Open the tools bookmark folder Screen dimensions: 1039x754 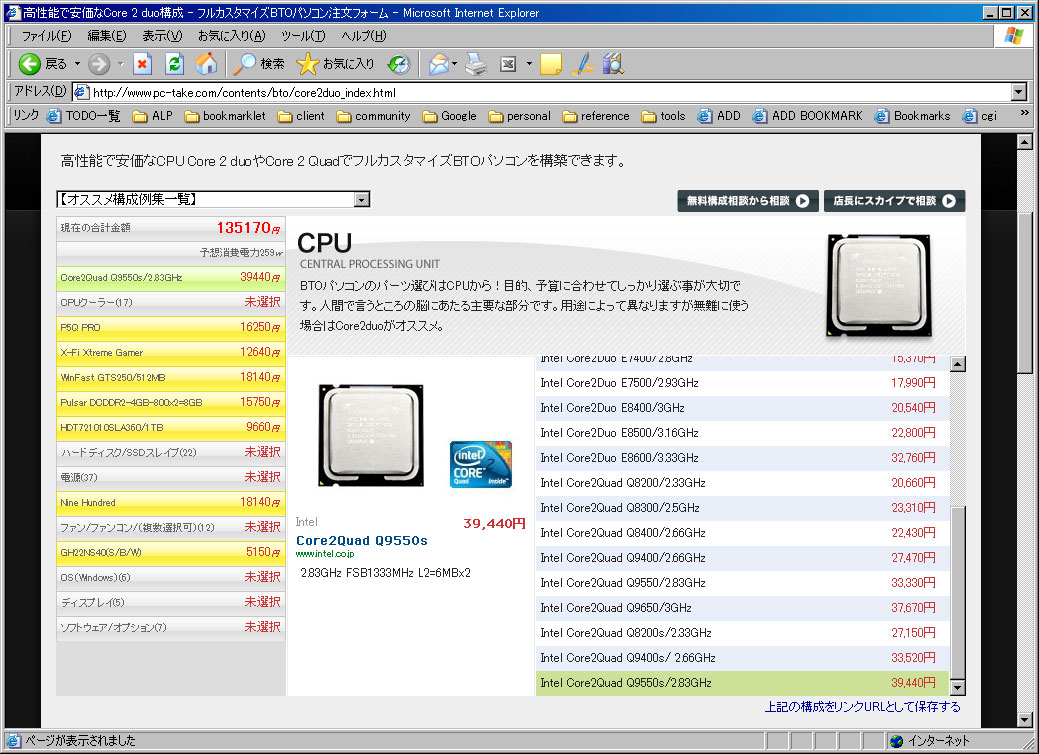[x=663, y=116]
